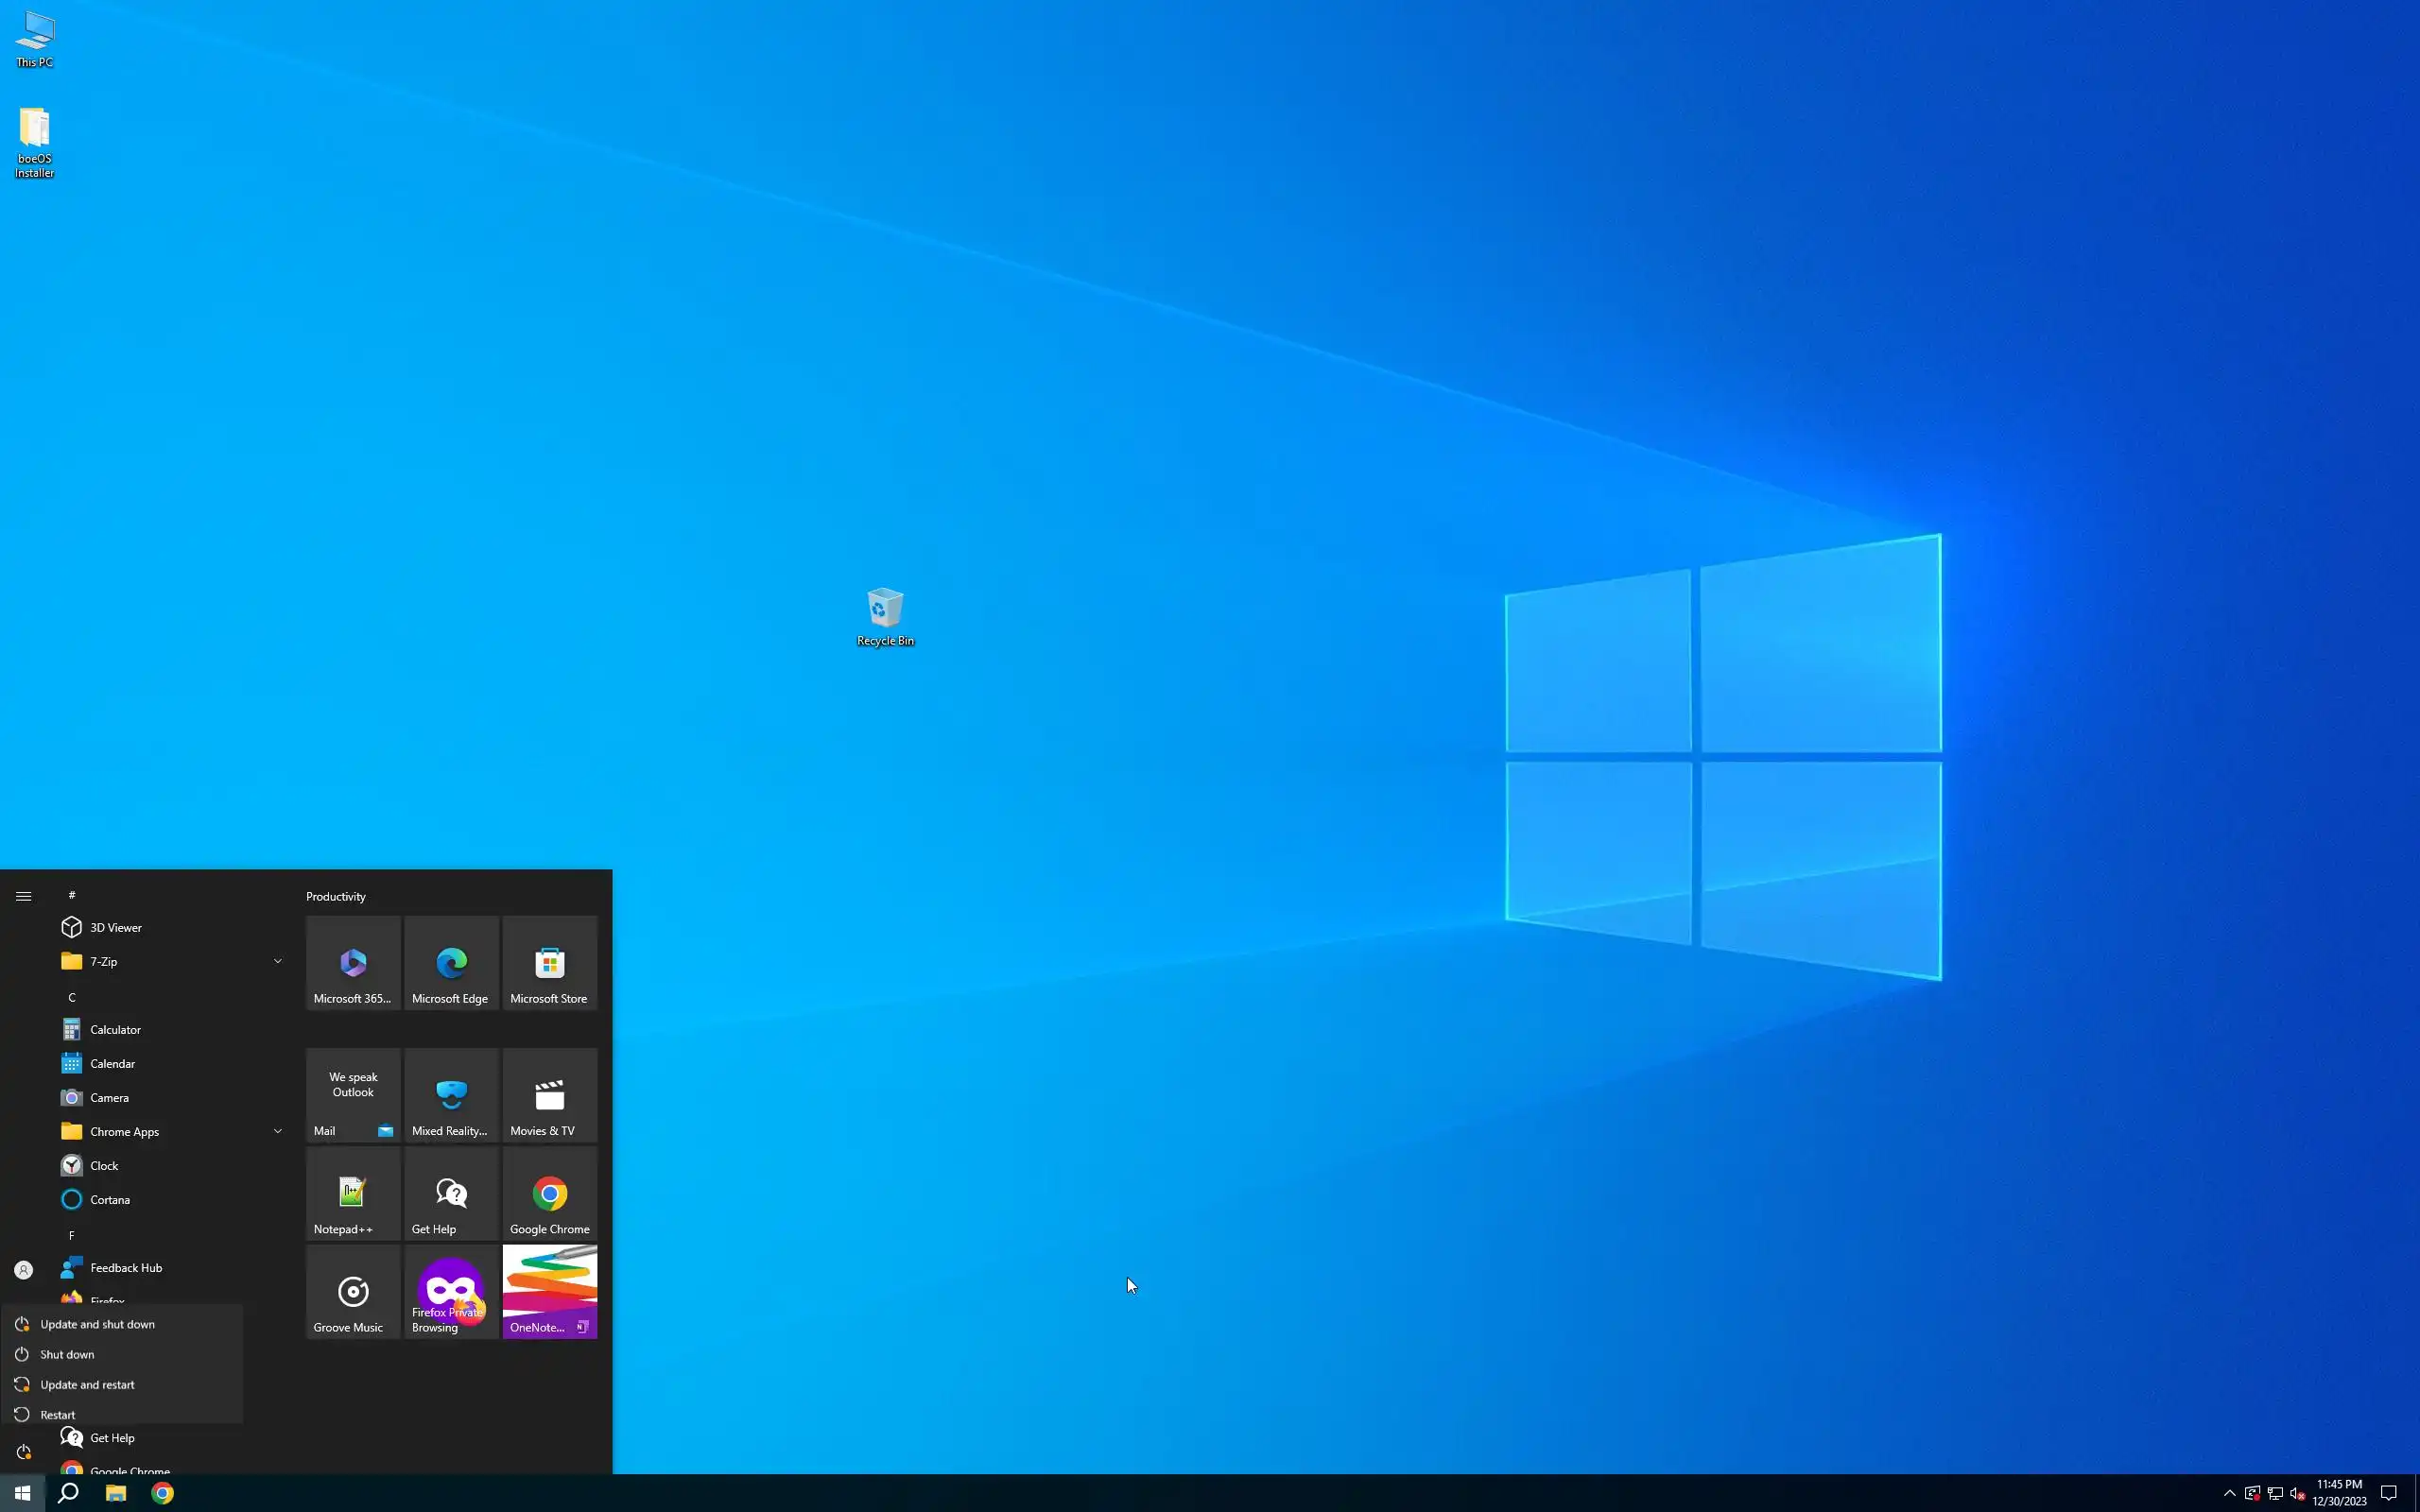Open the Mail live tile

(352, 1095)
